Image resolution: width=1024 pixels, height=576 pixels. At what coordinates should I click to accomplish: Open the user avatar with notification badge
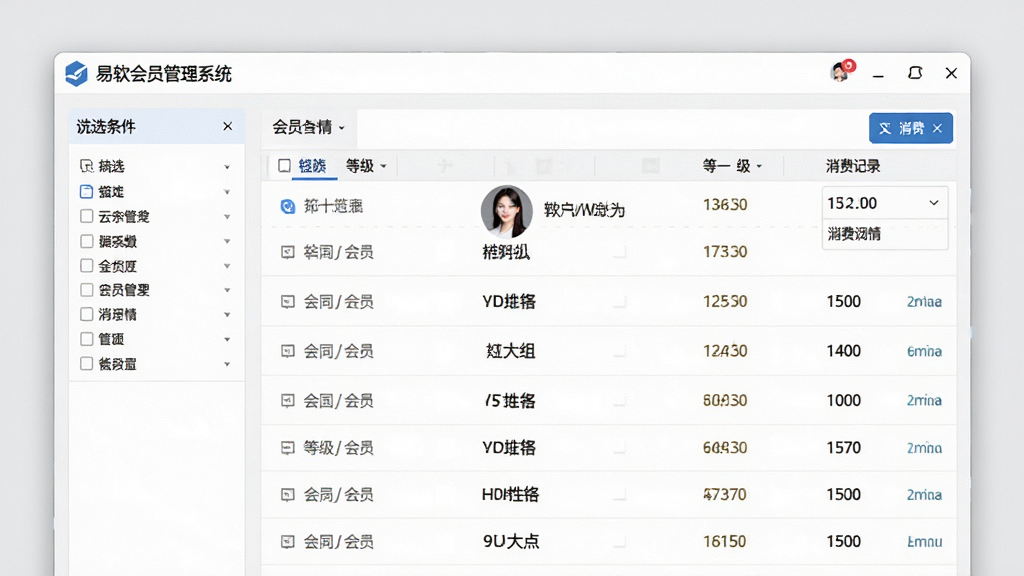[842, 71]
